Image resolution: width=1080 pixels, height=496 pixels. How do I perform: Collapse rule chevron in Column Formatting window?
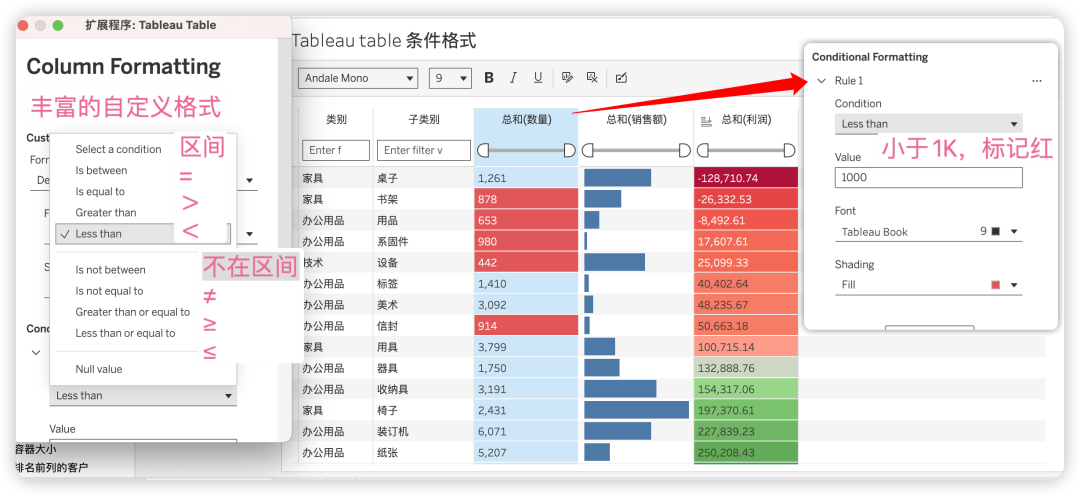click(36, 353)
